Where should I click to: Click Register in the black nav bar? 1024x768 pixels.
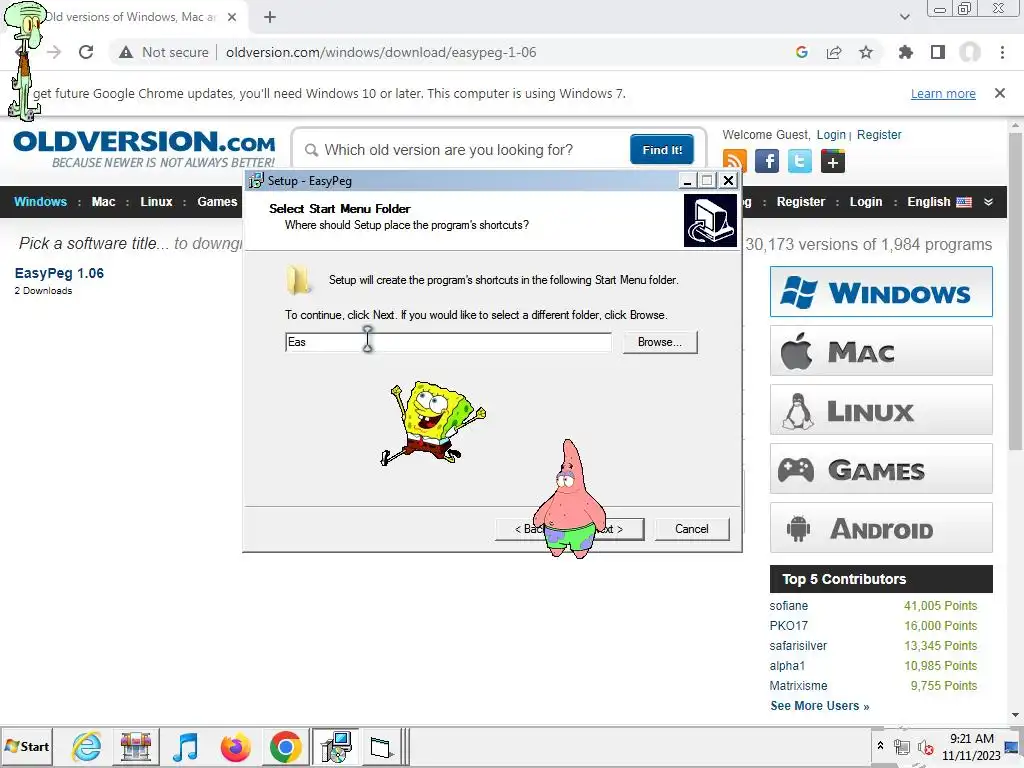801,202
